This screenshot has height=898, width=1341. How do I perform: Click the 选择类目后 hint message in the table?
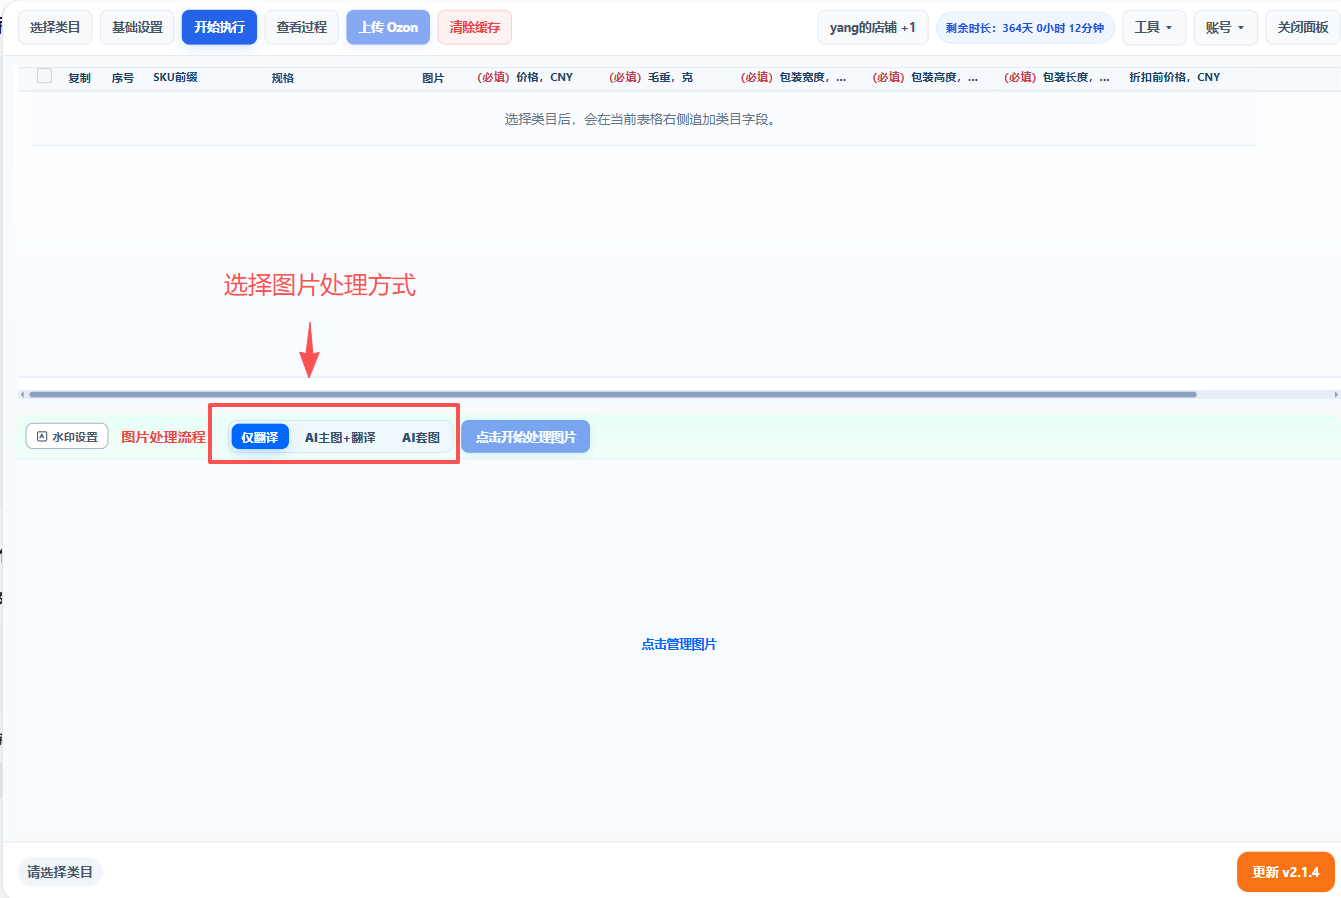(x=640, y=119)
